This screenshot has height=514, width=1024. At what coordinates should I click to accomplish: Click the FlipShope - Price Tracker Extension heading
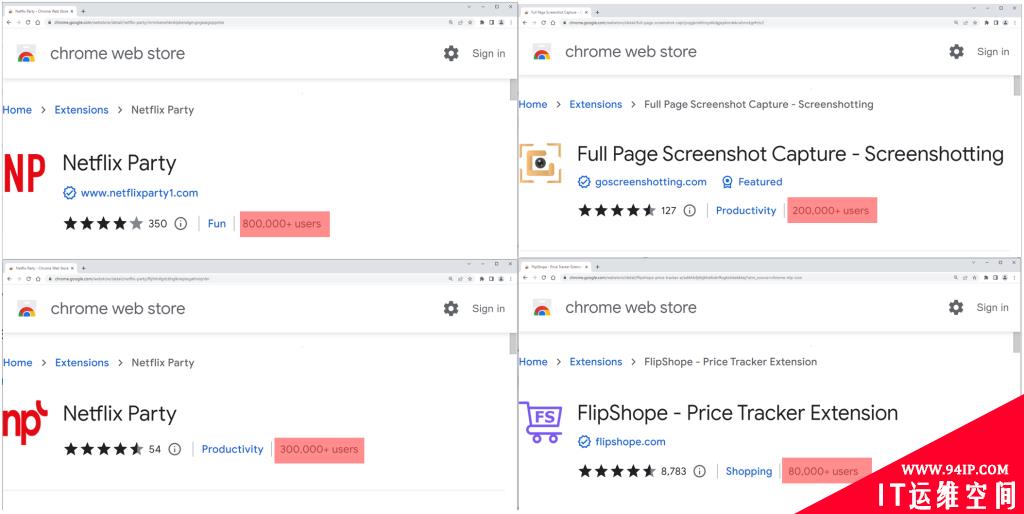(737, 413)
